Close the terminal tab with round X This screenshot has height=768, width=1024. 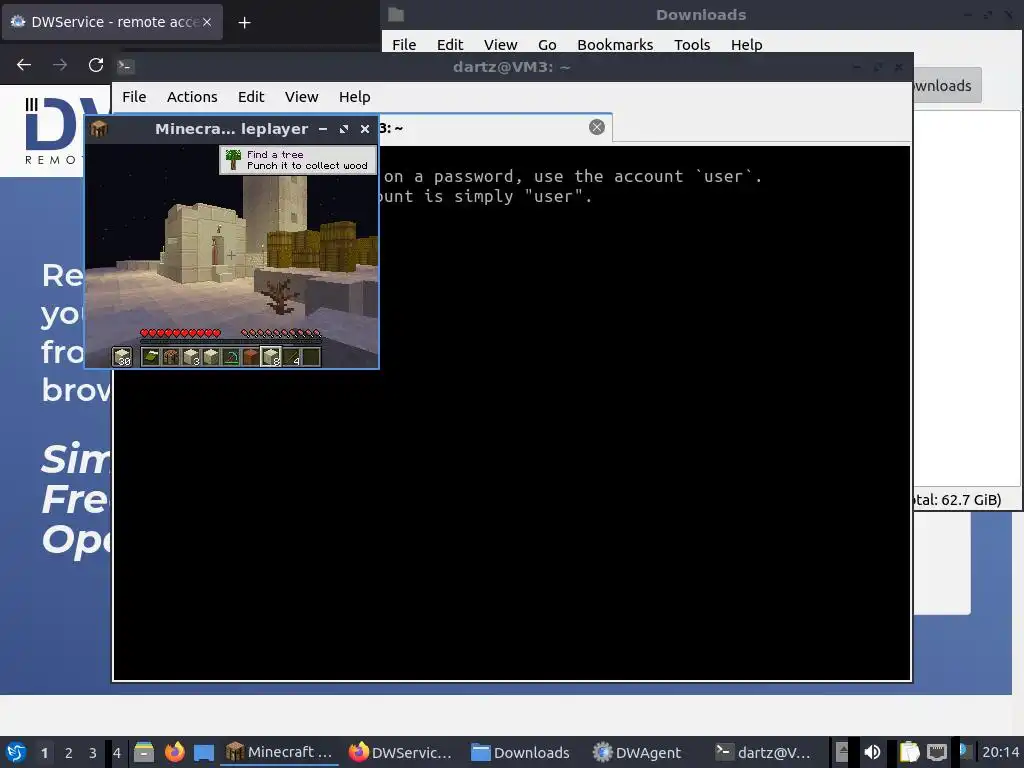(596, 127)
